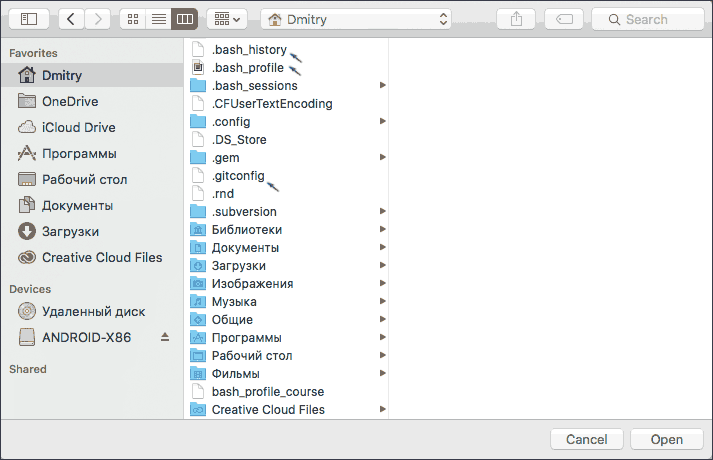The image size is (713, 460).
Task: Expand the .bash_sessions folder arrow
Action: tap(382, 86)
